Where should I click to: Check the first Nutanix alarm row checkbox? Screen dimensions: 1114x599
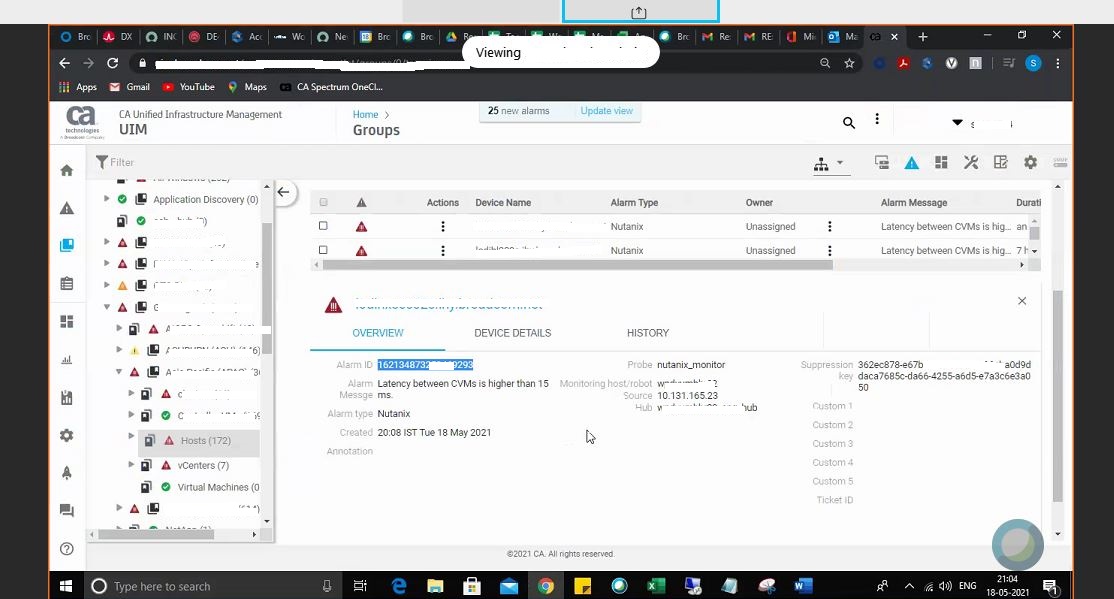tap(323, 226)
